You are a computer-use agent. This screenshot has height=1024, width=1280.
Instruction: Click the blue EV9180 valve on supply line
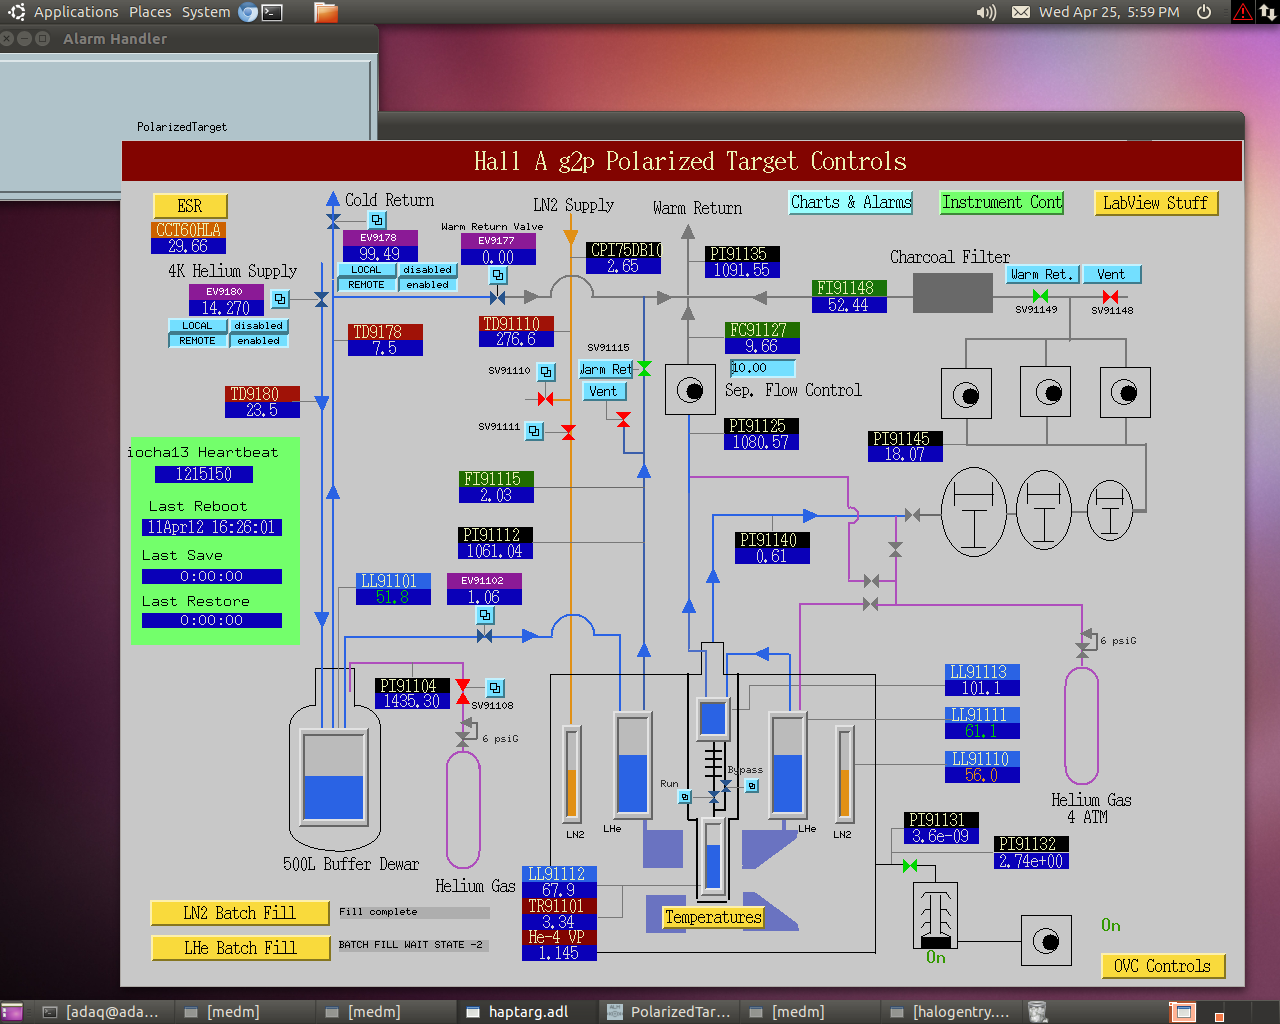point(321,299)
